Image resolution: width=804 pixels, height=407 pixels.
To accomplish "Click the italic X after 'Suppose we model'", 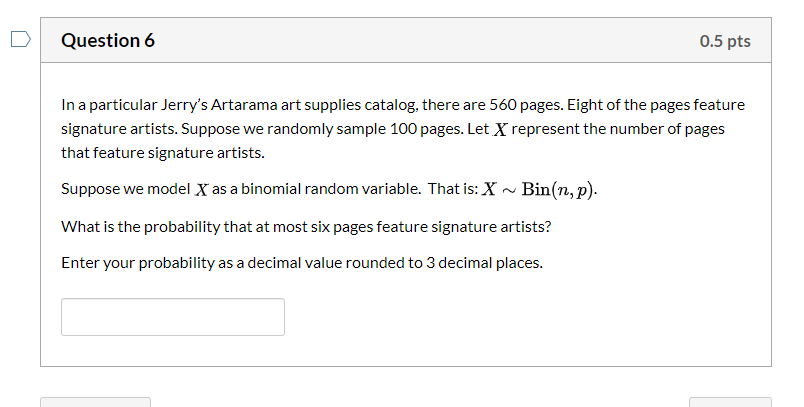I will pyautogui.click(x=202, y=190).
